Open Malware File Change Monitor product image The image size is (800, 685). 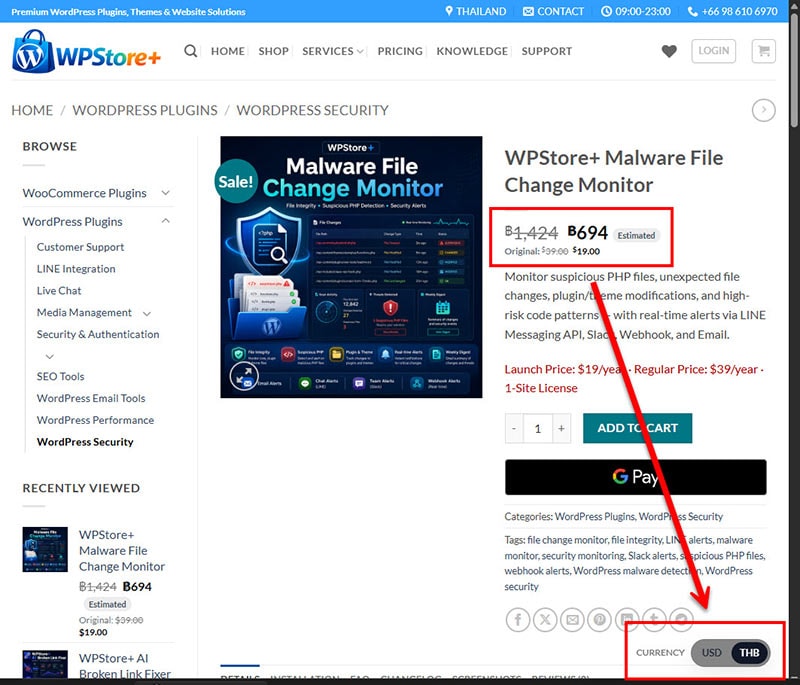(x=351, y=267)
